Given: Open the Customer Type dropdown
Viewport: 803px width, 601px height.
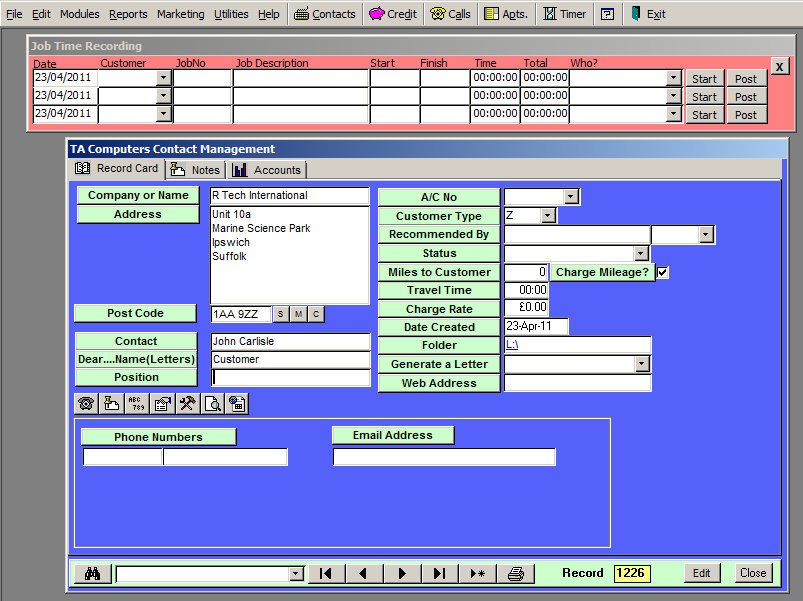Looking at the screenshot, I should pyautogui.click(x=547, y=216).
